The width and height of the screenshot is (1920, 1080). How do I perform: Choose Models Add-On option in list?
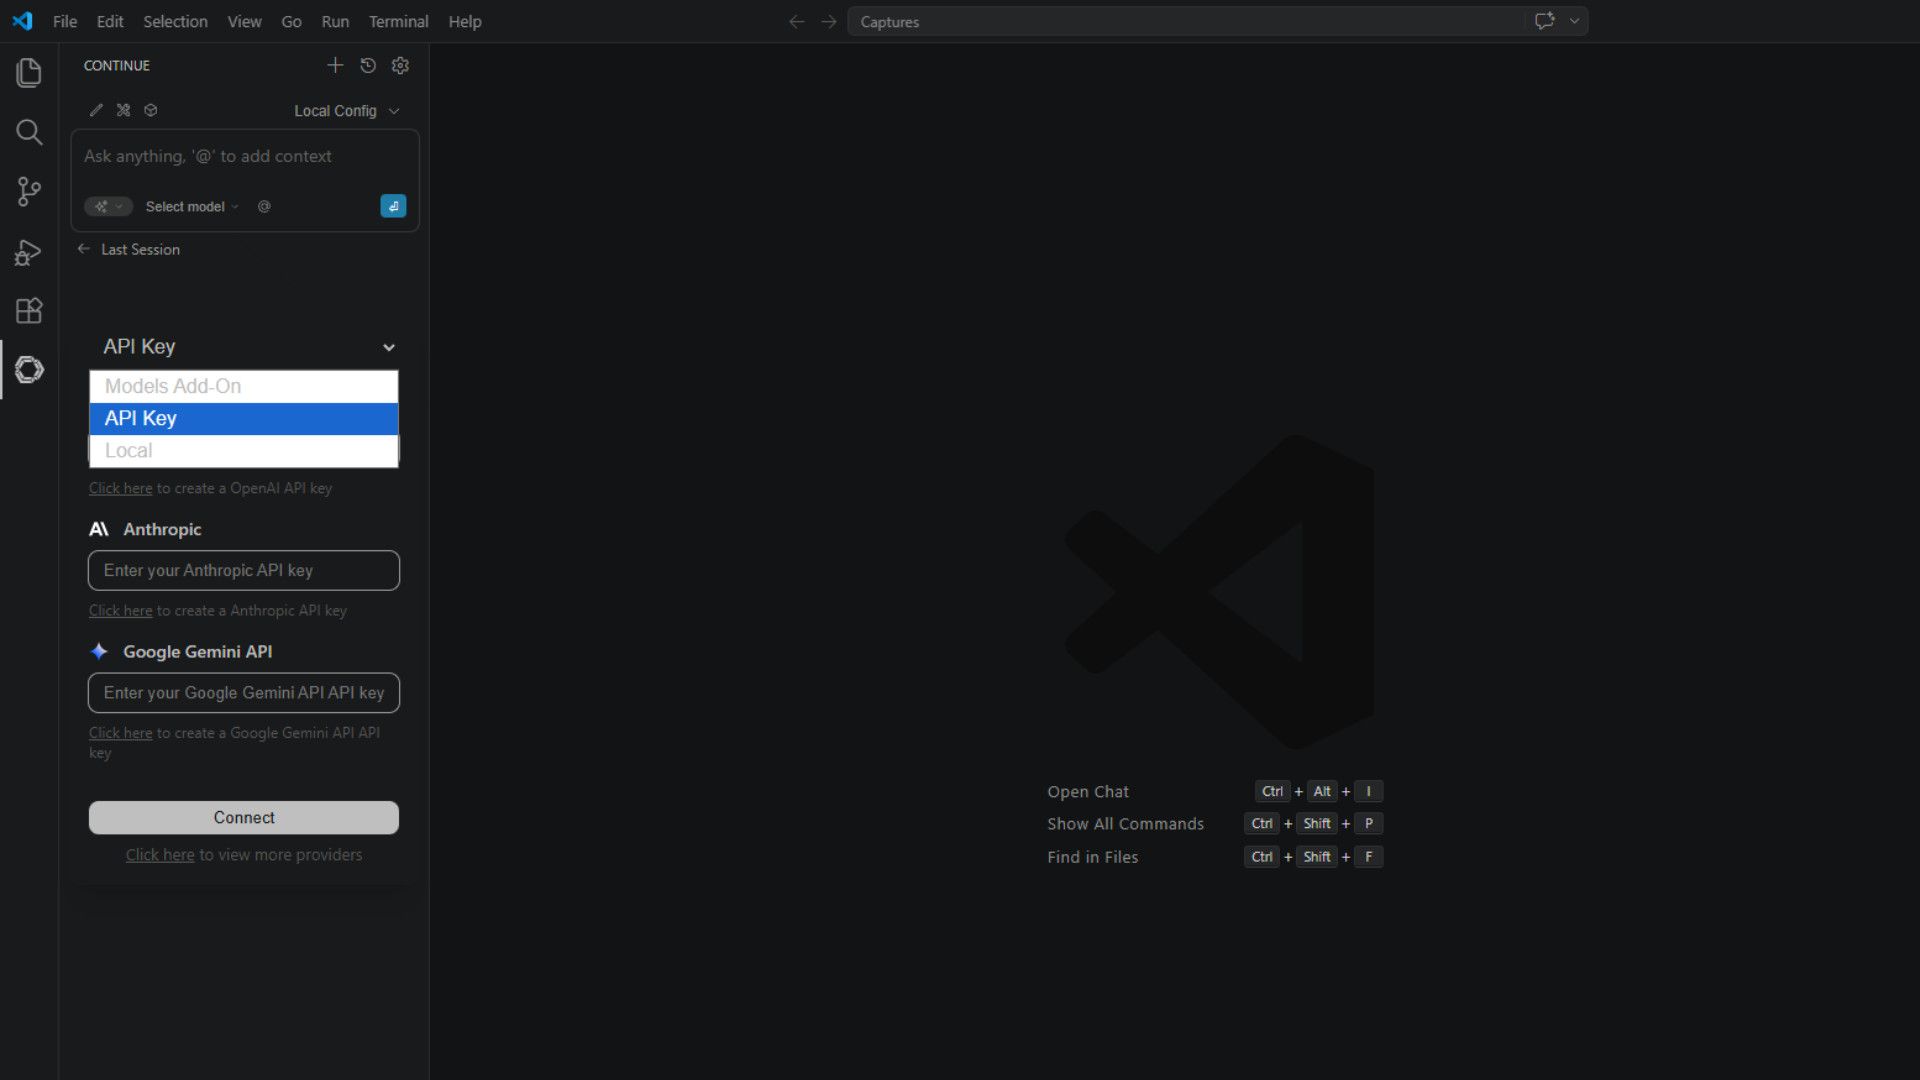pyautogui.click(x=244, y=386)
